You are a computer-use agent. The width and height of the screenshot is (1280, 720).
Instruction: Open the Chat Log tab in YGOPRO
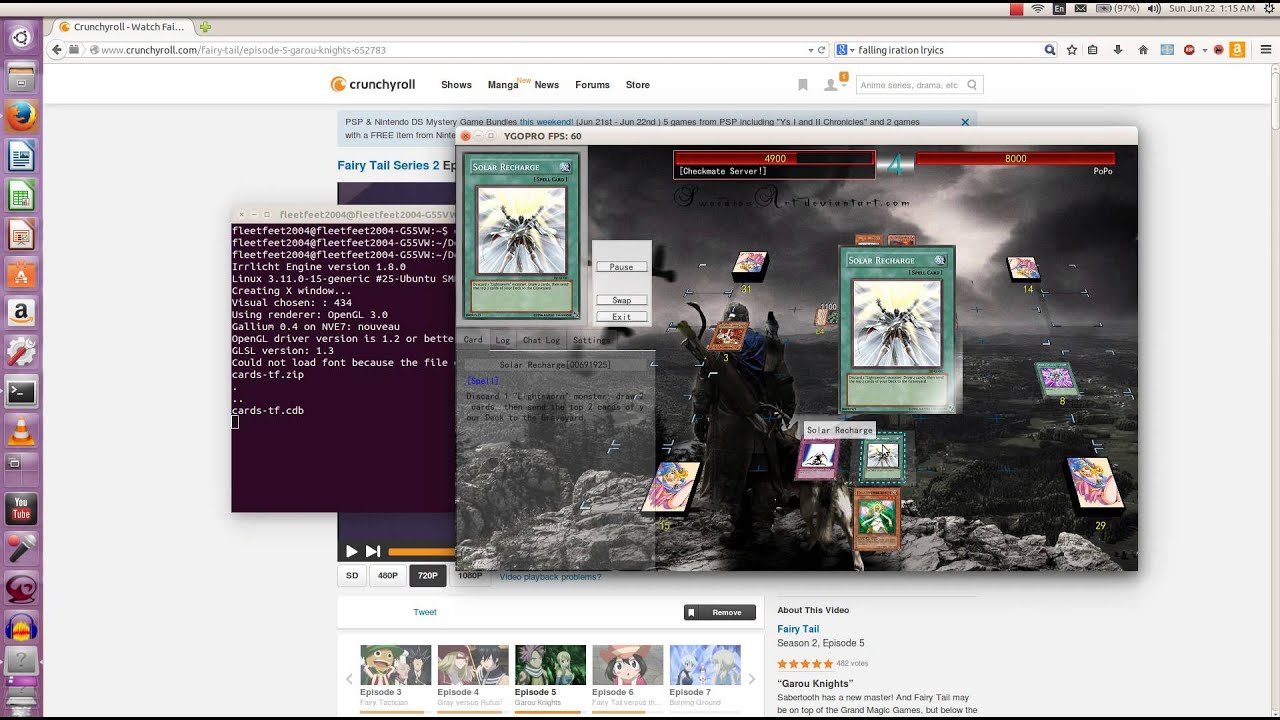[541, 340]
